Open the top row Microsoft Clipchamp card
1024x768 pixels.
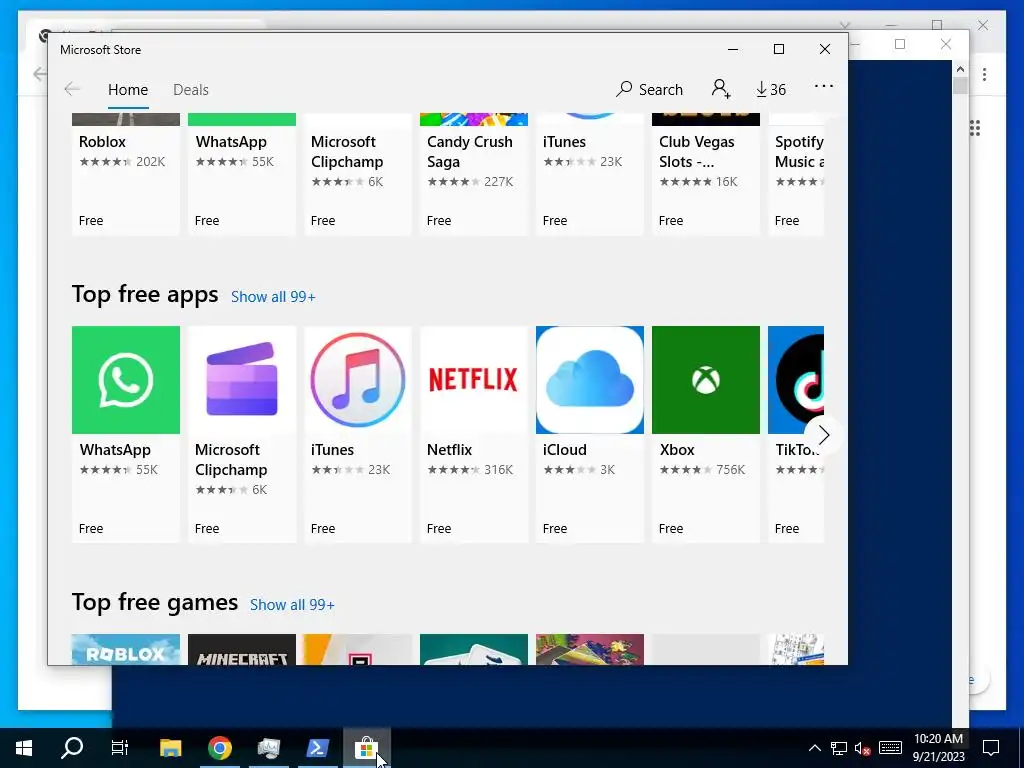pyautogui.click(x=358, y=174)
